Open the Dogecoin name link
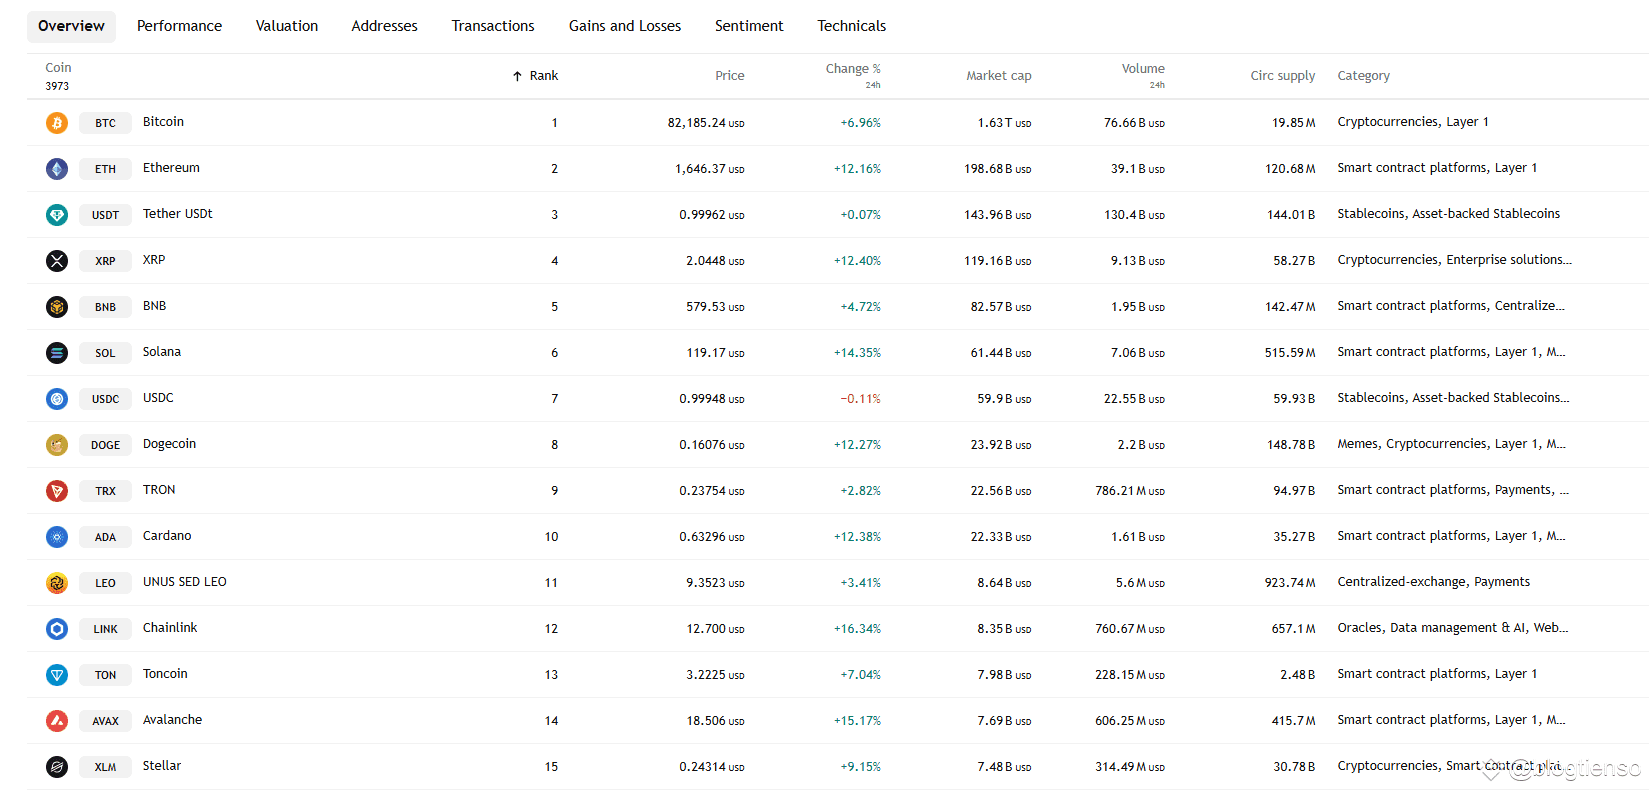Viewport: 1649px width, 790px height. click(169, 444)
